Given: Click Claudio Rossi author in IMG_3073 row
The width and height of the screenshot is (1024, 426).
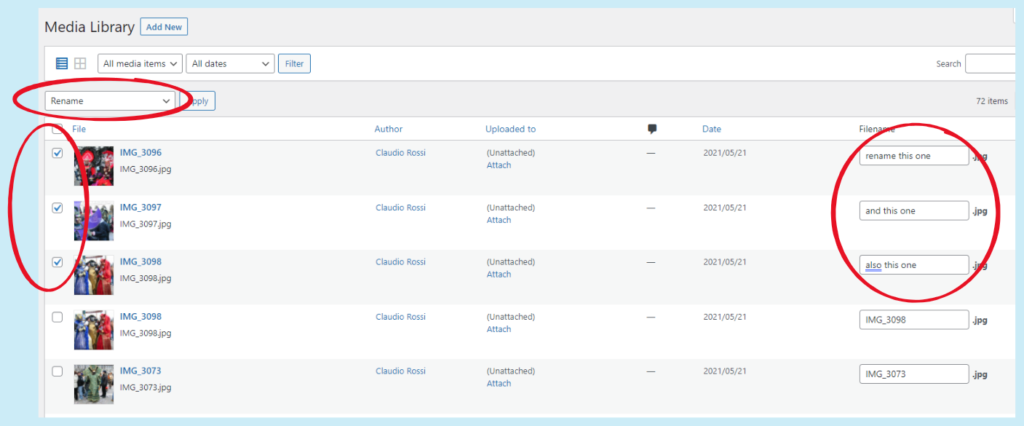Looking at the screenshot, I should coord(400,371).
